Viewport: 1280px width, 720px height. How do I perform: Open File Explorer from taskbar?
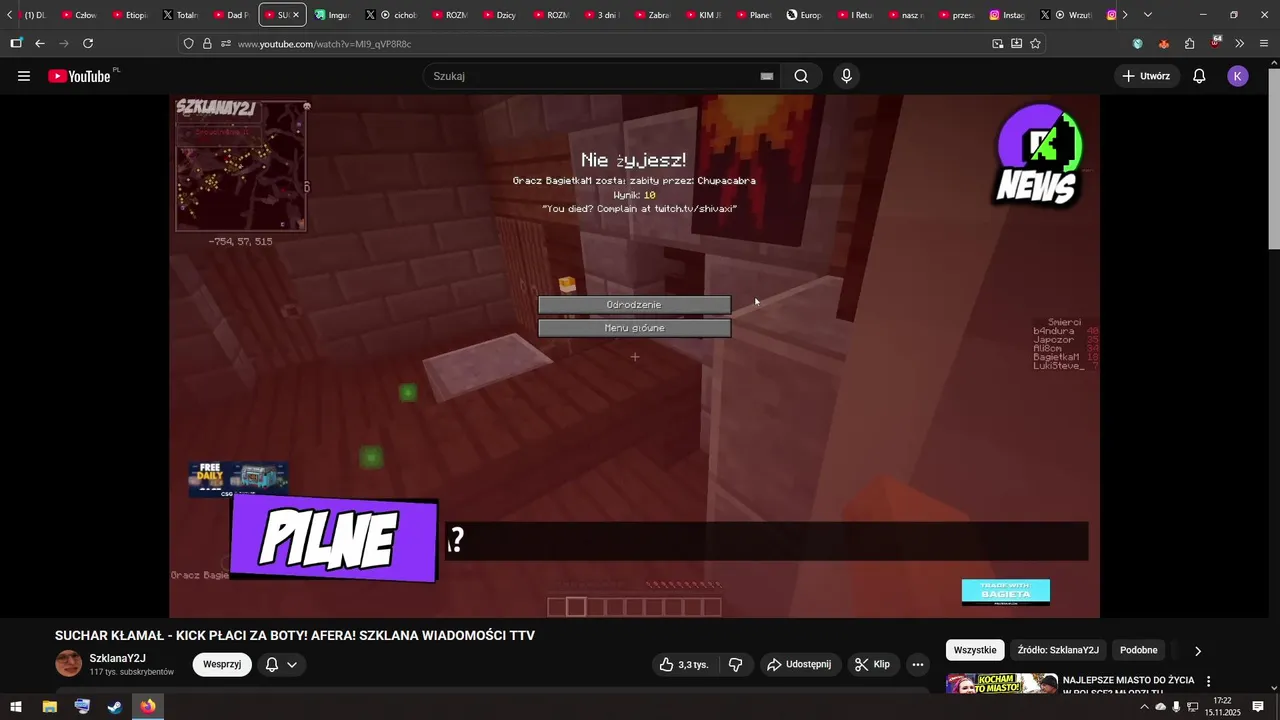(x=49, y=707)
